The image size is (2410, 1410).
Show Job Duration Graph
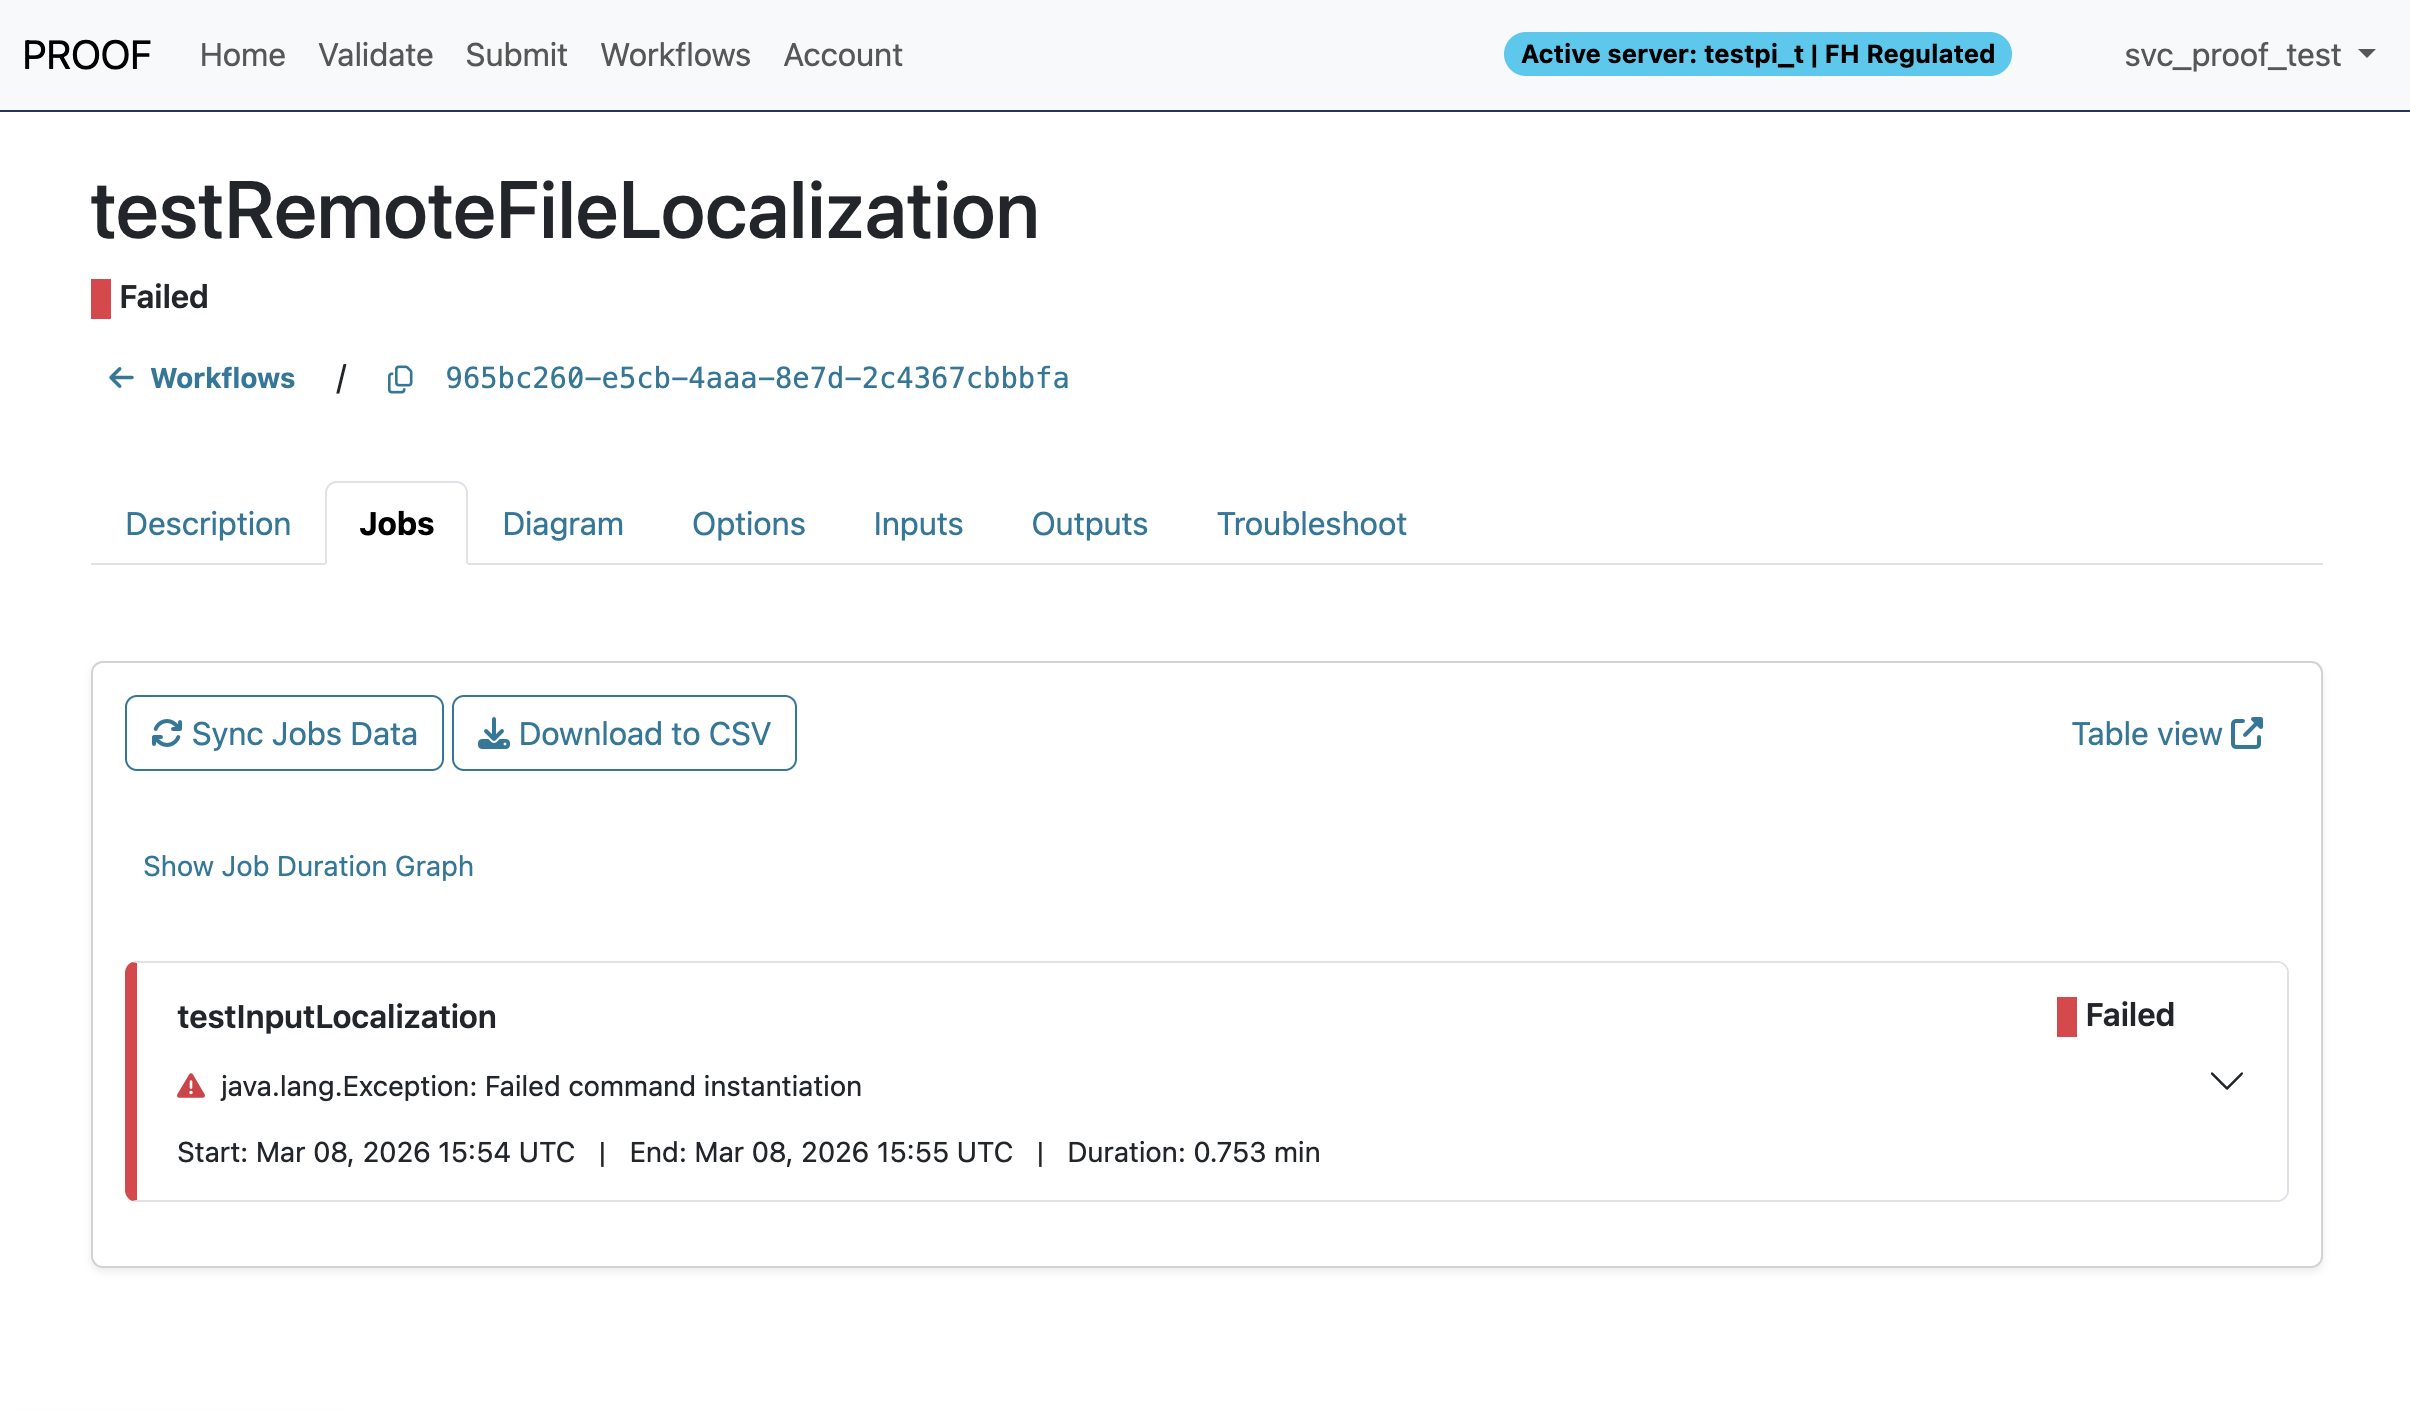coord(308,866)
